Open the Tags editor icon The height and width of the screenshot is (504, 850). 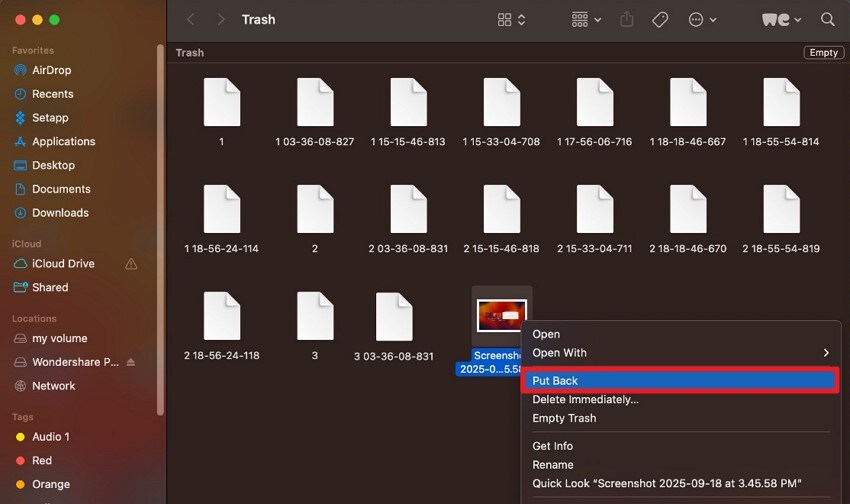point(660,20)
